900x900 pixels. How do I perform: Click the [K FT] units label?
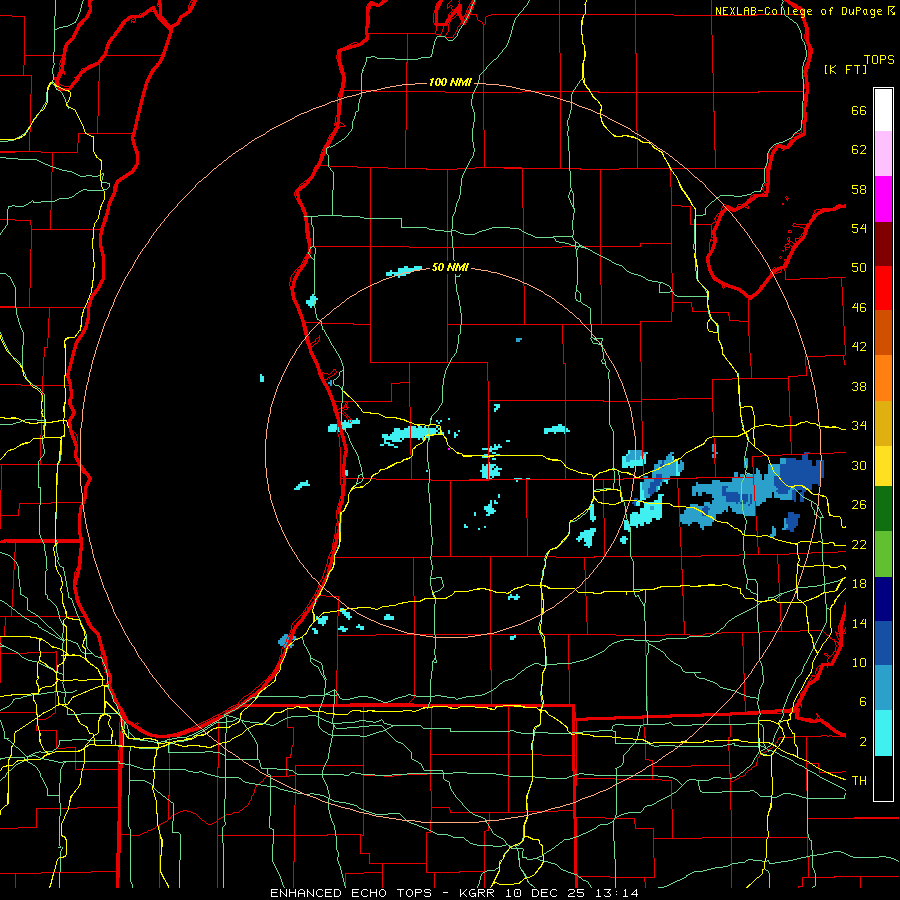[x=845, y=69]
